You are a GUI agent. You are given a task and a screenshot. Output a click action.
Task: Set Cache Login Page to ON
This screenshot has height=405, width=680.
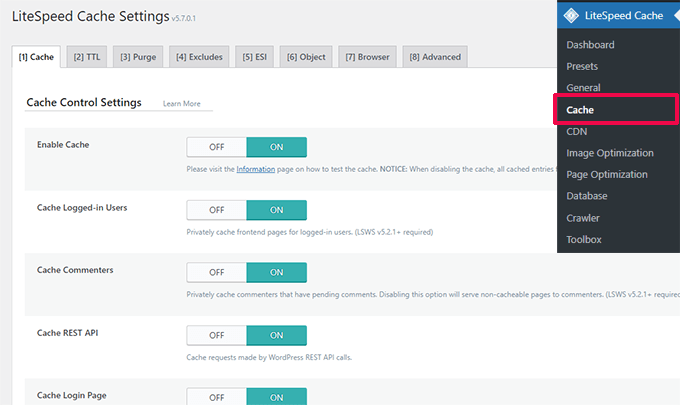click(277, 397)
